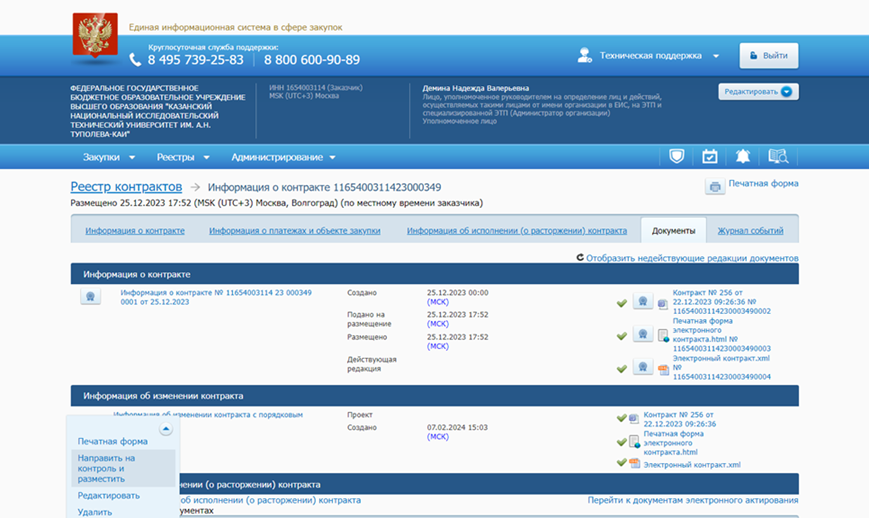Collapse the context menu with up arrow

[x=165, y=429]
